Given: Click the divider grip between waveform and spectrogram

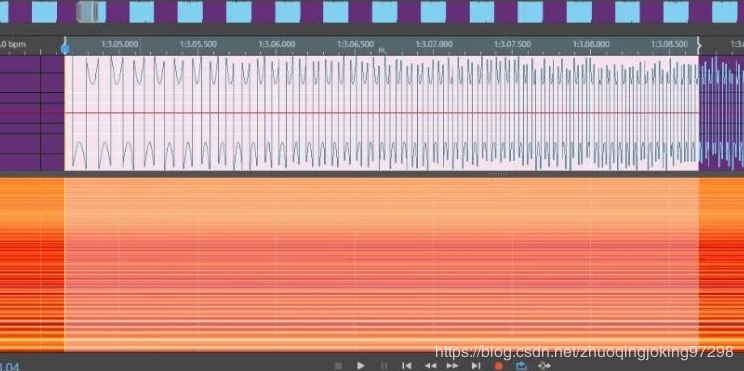Looking at the screenshot, I should tap(498, 174).
